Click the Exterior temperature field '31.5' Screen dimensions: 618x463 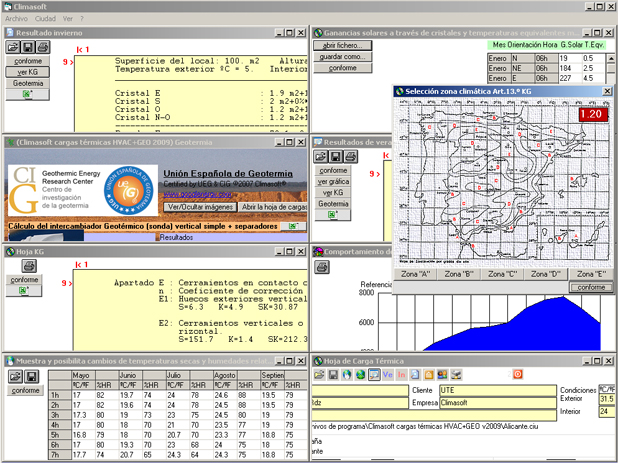[x=607, y=400]
